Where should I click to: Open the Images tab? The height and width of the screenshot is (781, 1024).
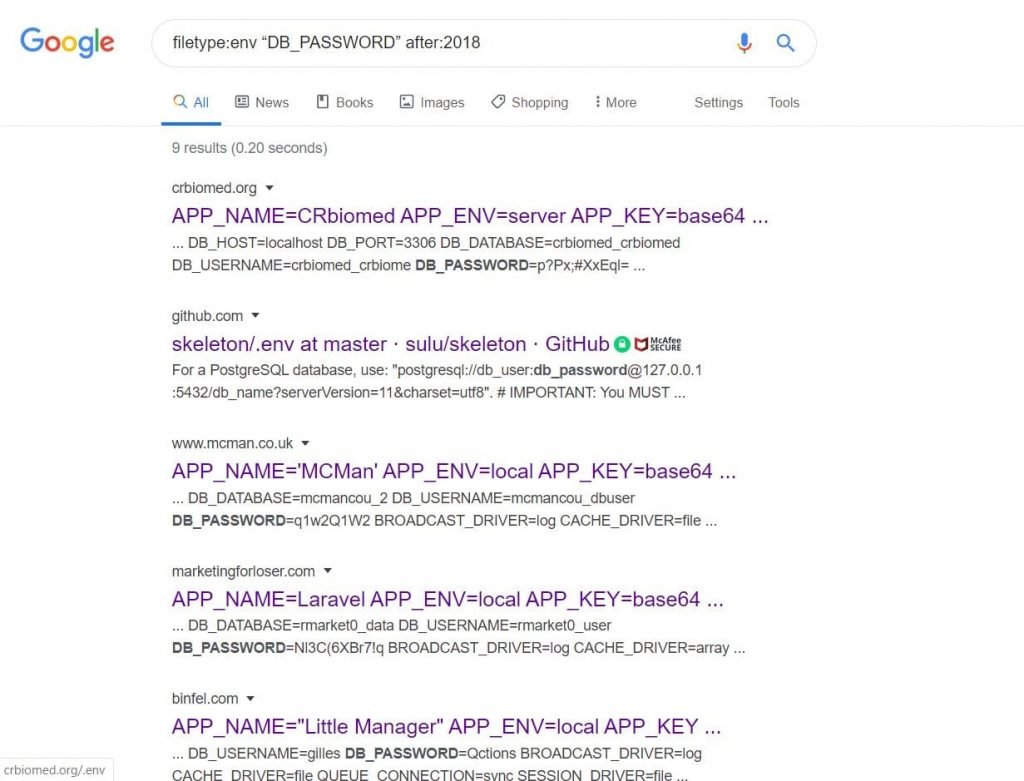432,103
